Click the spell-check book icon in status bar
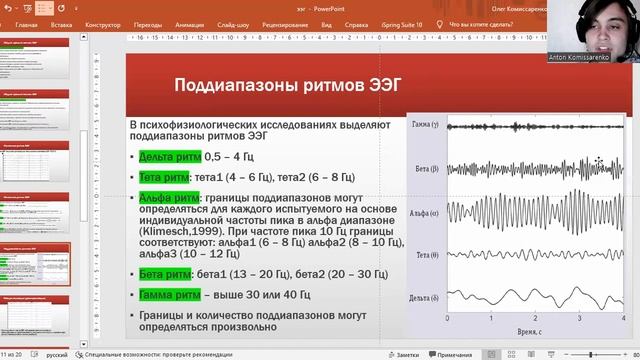Screen dimensions: 640x360 click(34, 355)
